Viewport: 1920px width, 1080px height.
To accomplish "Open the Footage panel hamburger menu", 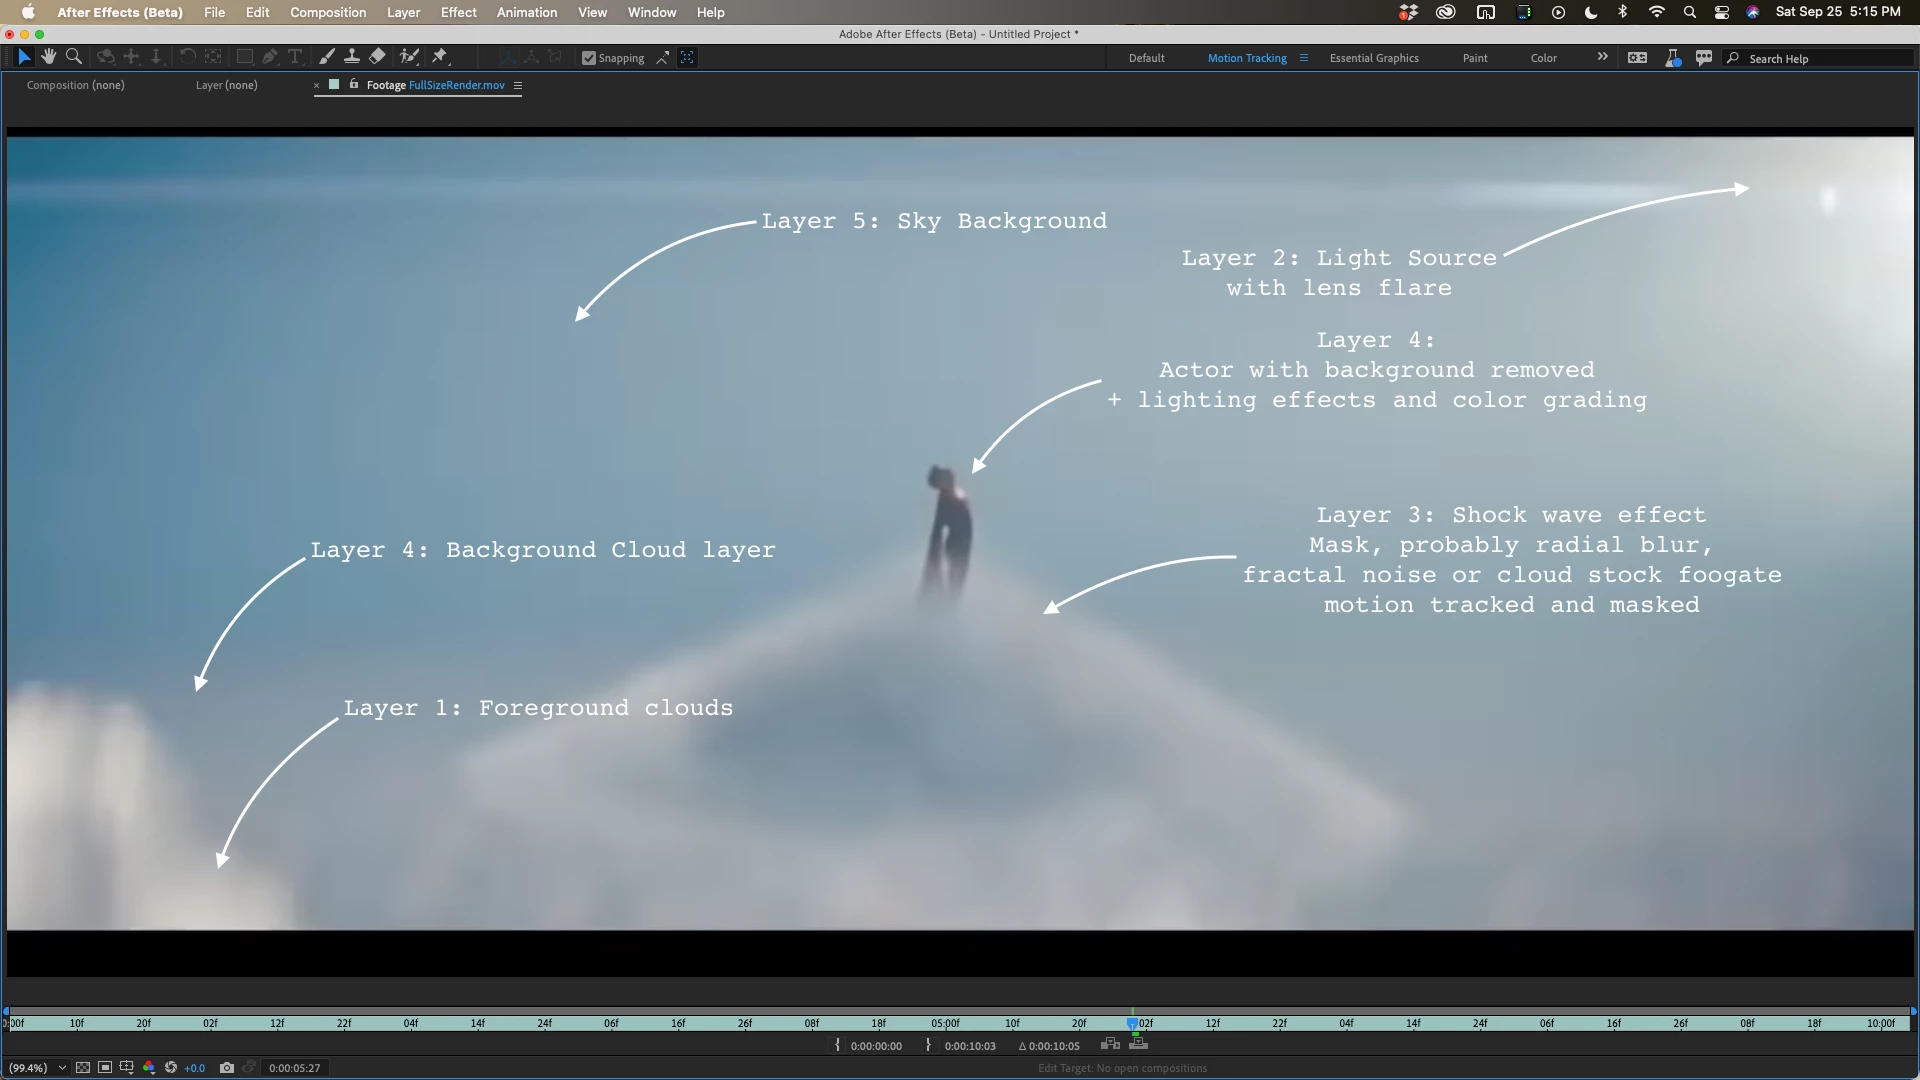I will [518, 85].
